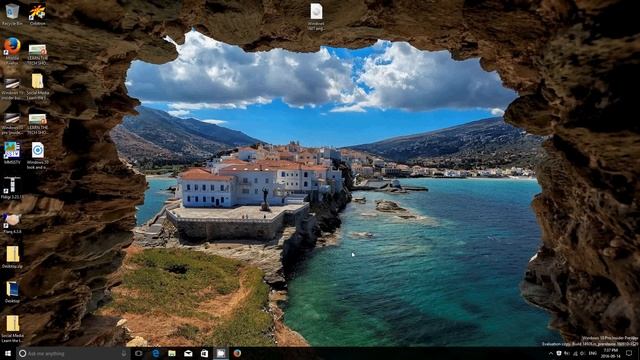The width and height of the screenshot is (640, 360).
Task: Select the Flarq 4.3.6 shortcut
Action: (x=12, y=223)
